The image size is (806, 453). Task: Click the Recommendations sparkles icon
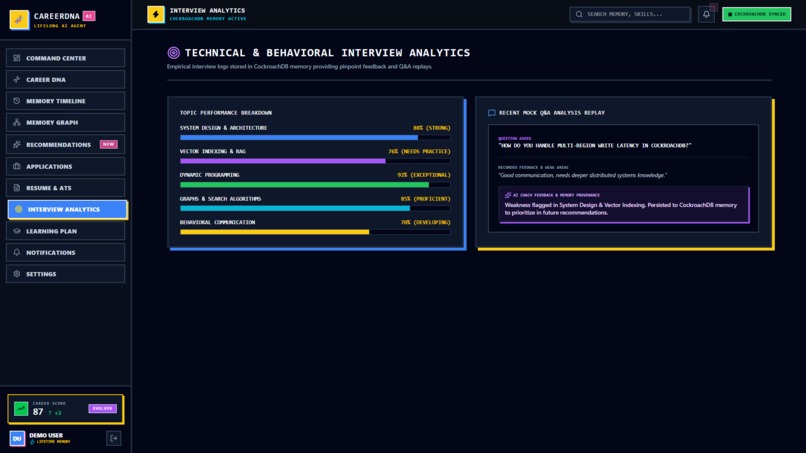pyautogui.click(x=16, y=144)
